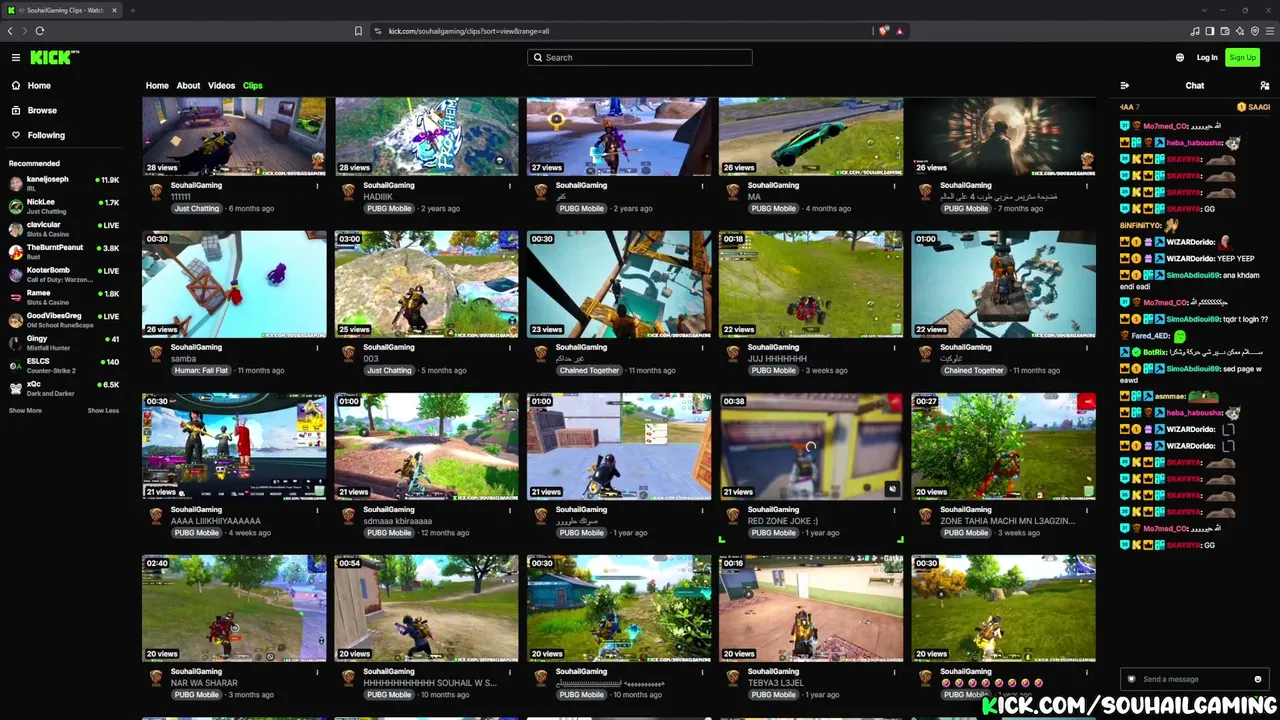Open the emote picker in chat box
This screenshot has height=720, width=1280.
tap(1258, 679)
